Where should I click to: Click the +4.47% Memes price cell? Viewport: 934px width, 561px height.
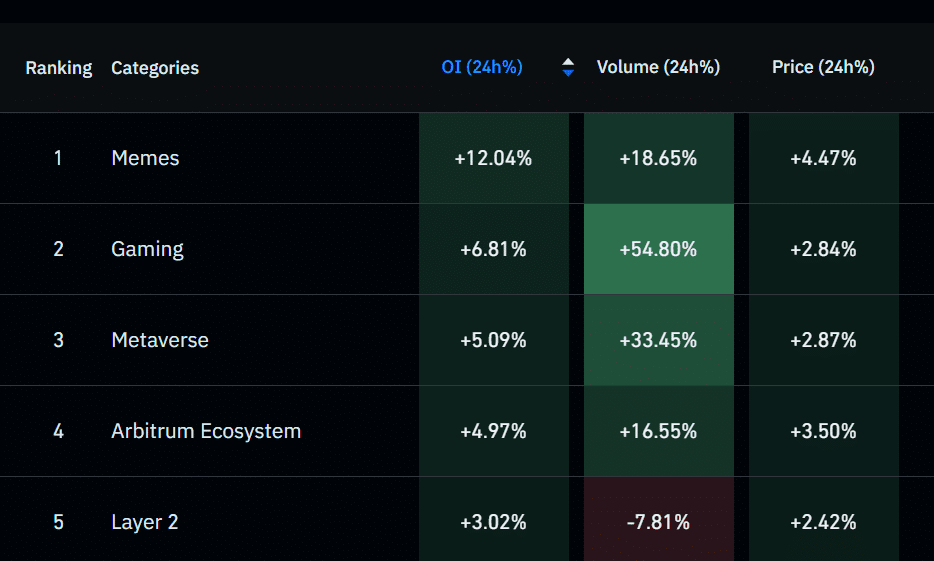(x=823, y=158)
